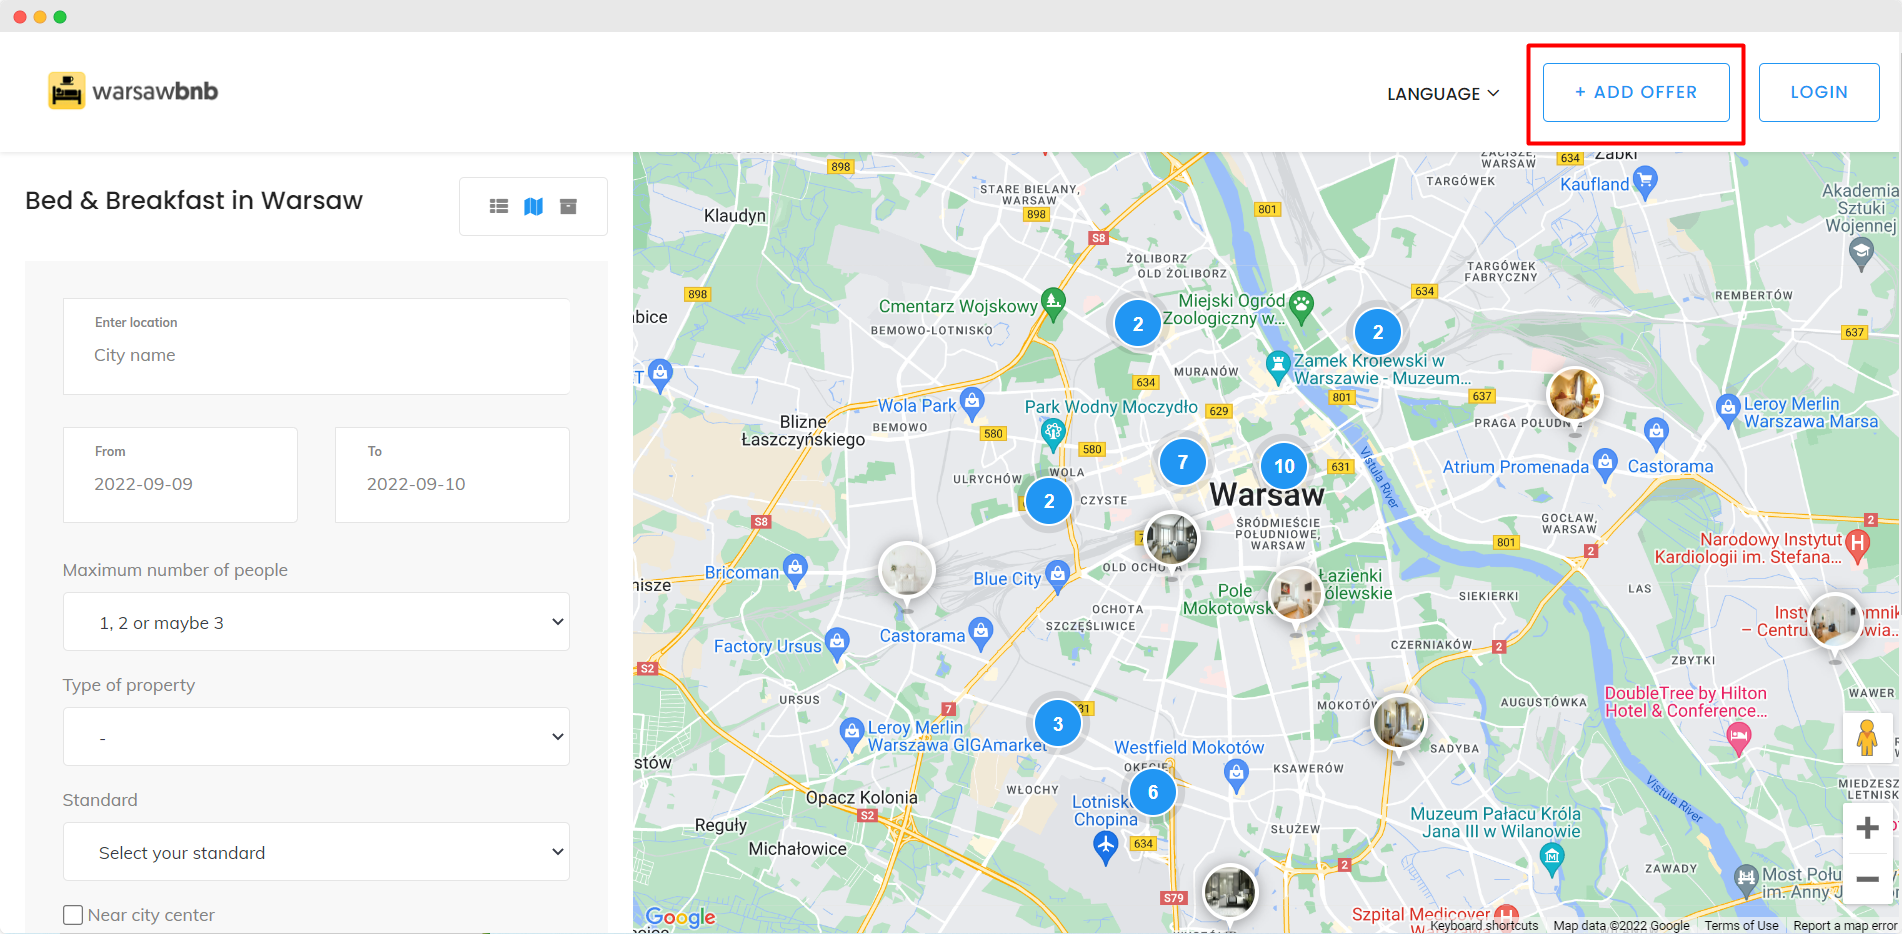
Task: Zoom in the map with plus
Action: pyautogui.click(x=1867, y=828)
